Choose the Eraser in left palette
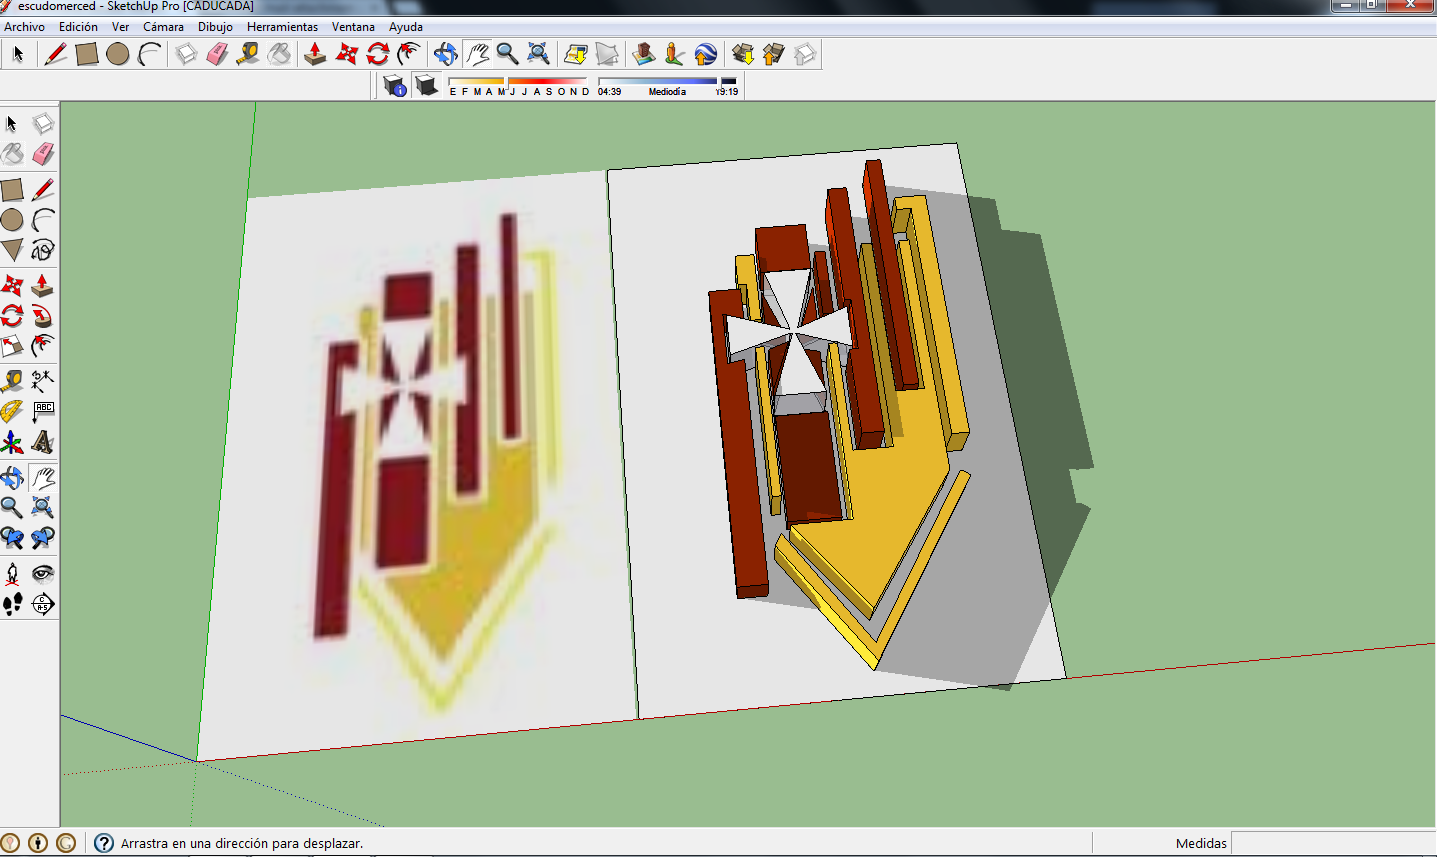The image size is (1437, 857). click(x=42, y=154)
